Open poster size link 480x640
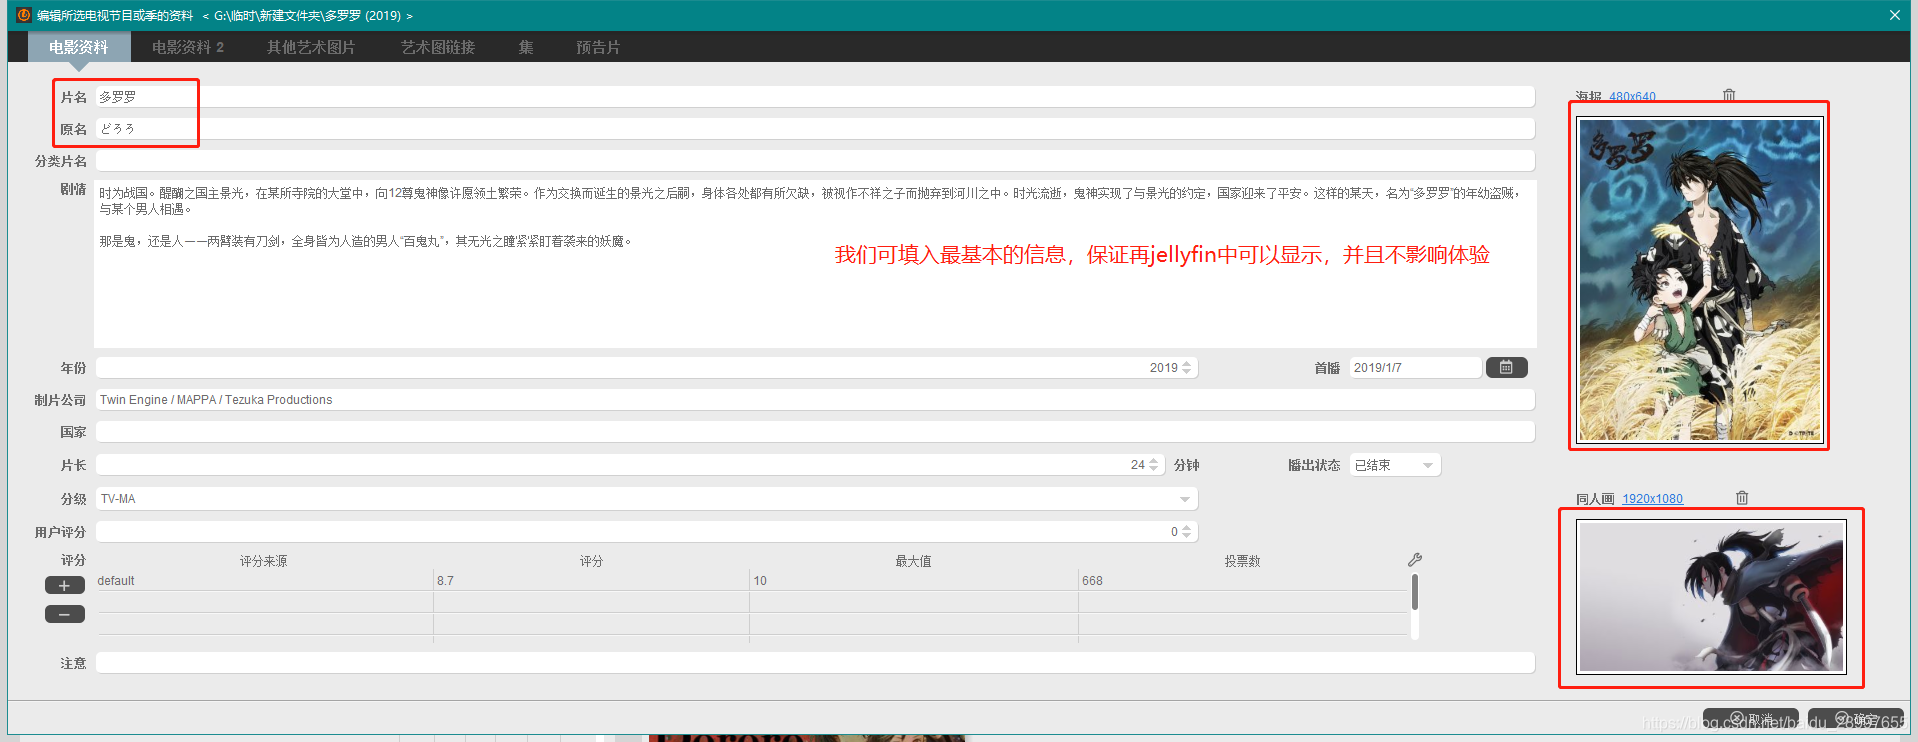This screenshot has height=742, width=1918. [1632, 97]
